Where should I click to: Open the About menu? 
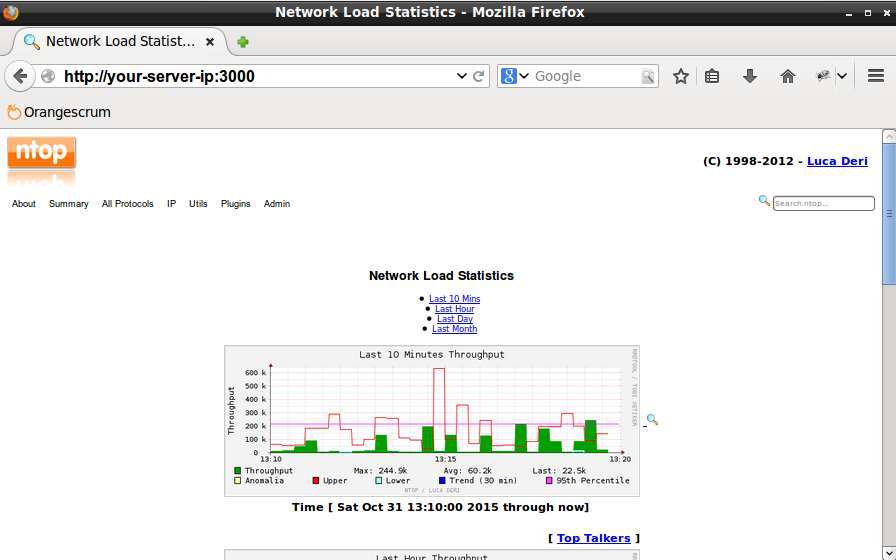click(23, 204)
